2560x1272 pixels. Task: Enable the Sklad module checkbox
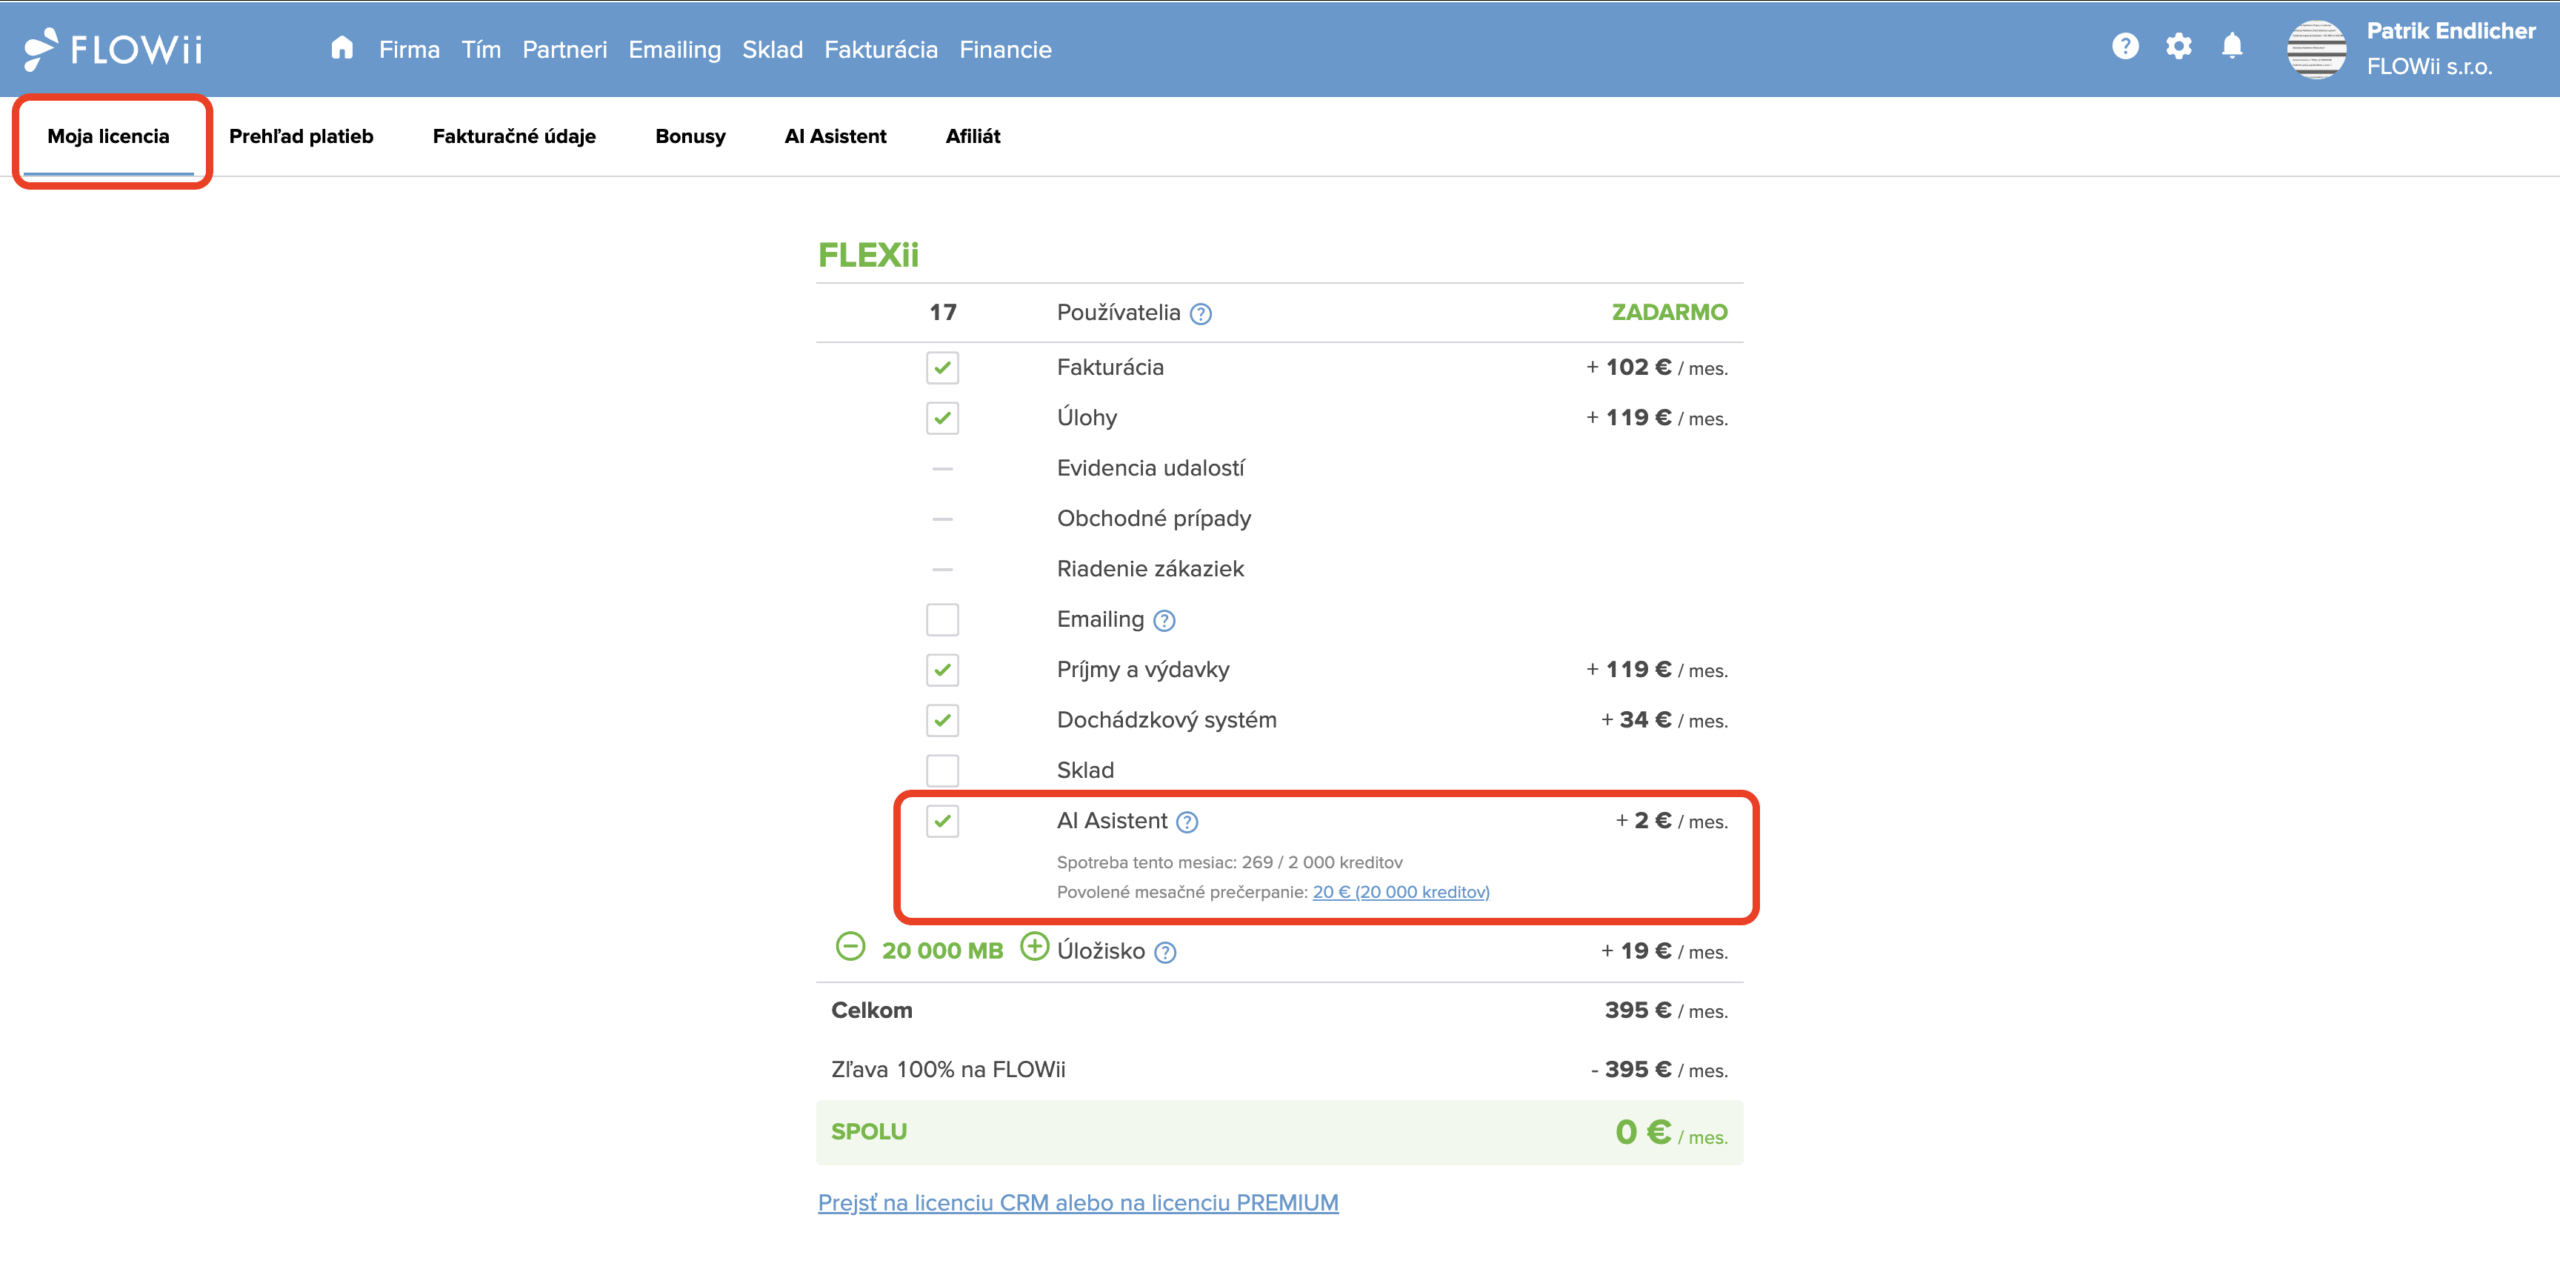point(942,771)
